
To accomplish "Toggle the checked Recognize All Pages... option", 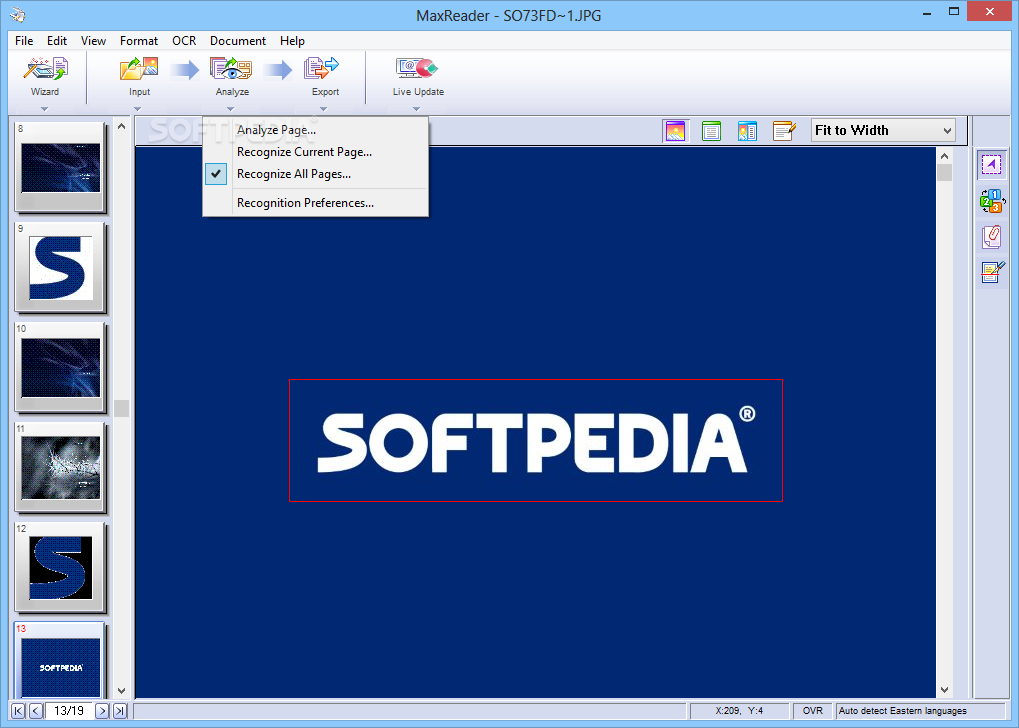I will coord(315,174).
